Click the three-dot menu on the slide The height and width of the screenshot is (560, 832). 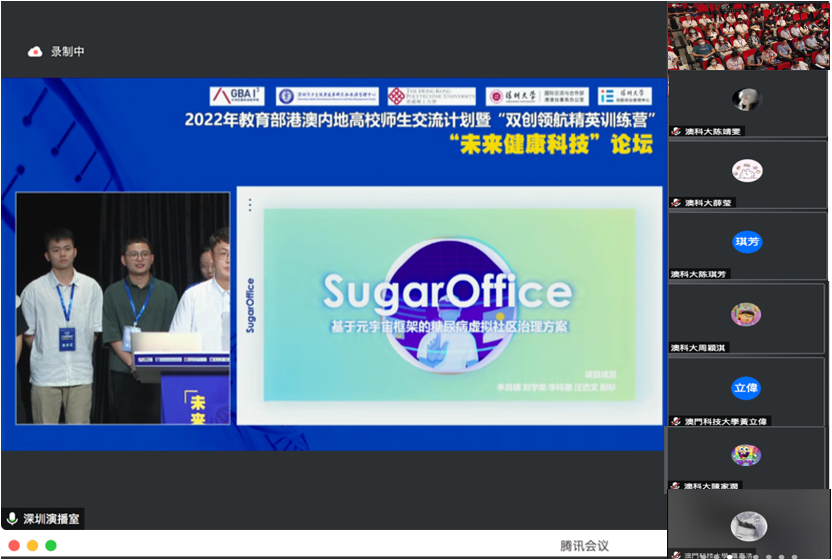(250, 205)
